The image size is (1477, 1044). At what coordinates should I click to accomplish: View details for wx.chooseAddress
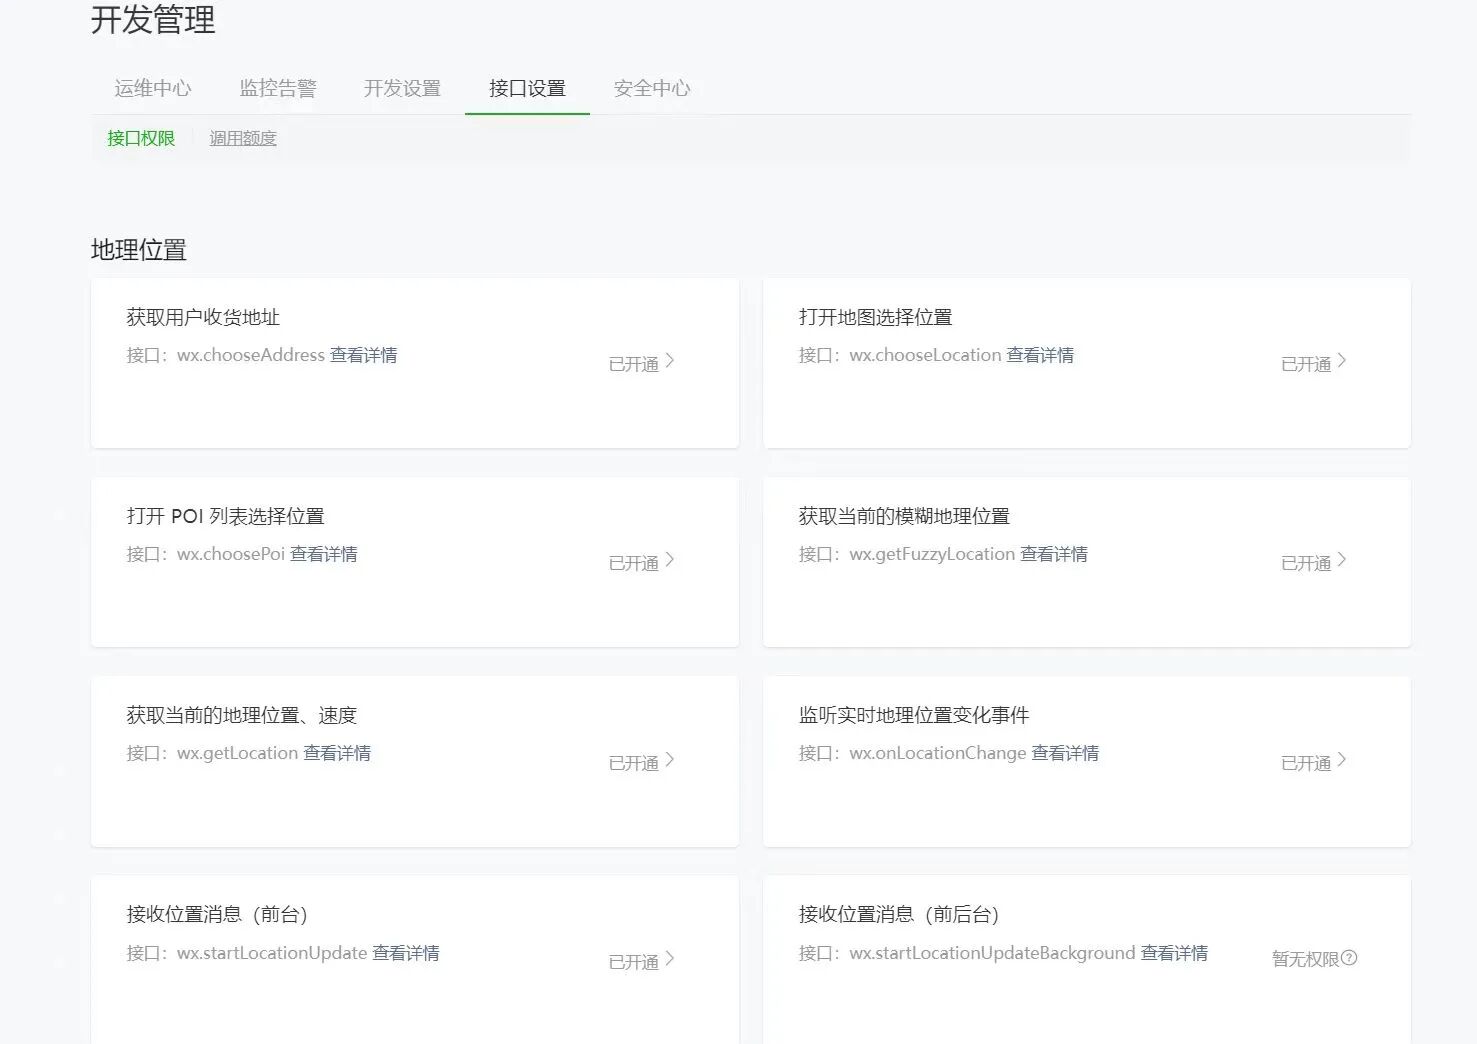tap(364, 355)
